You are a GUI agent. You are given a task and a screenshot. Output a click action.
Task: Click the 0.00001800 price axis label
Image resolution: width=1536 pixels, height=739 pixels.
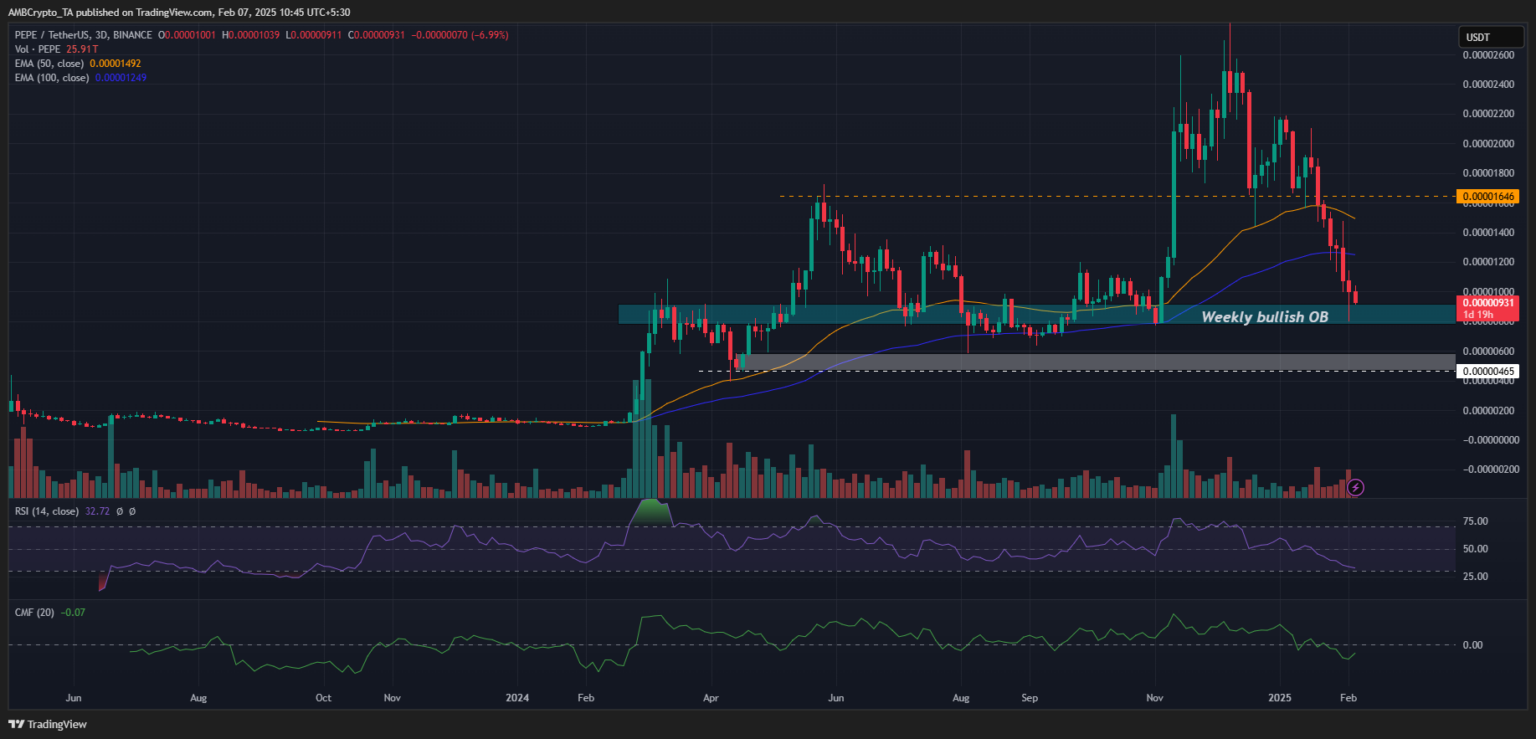tap(1490, 173)
